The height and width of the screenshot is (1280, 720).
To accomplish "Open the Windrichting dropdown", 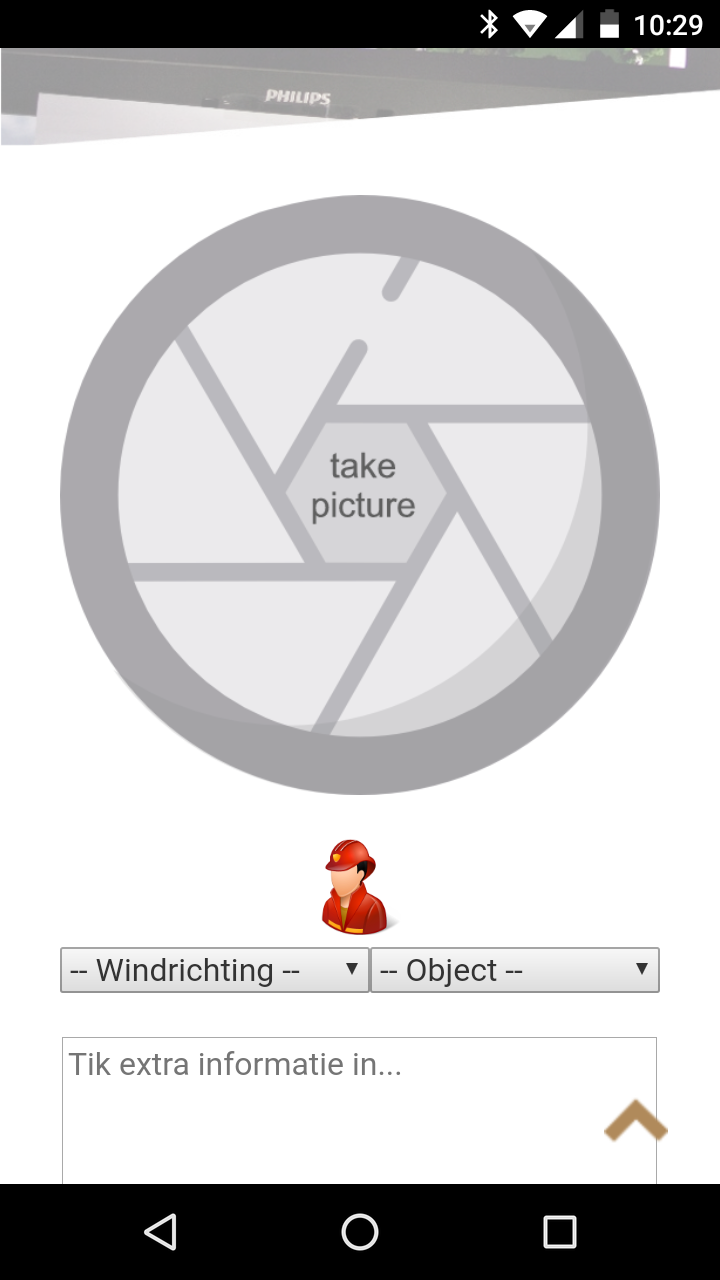I will pos(215,970).
